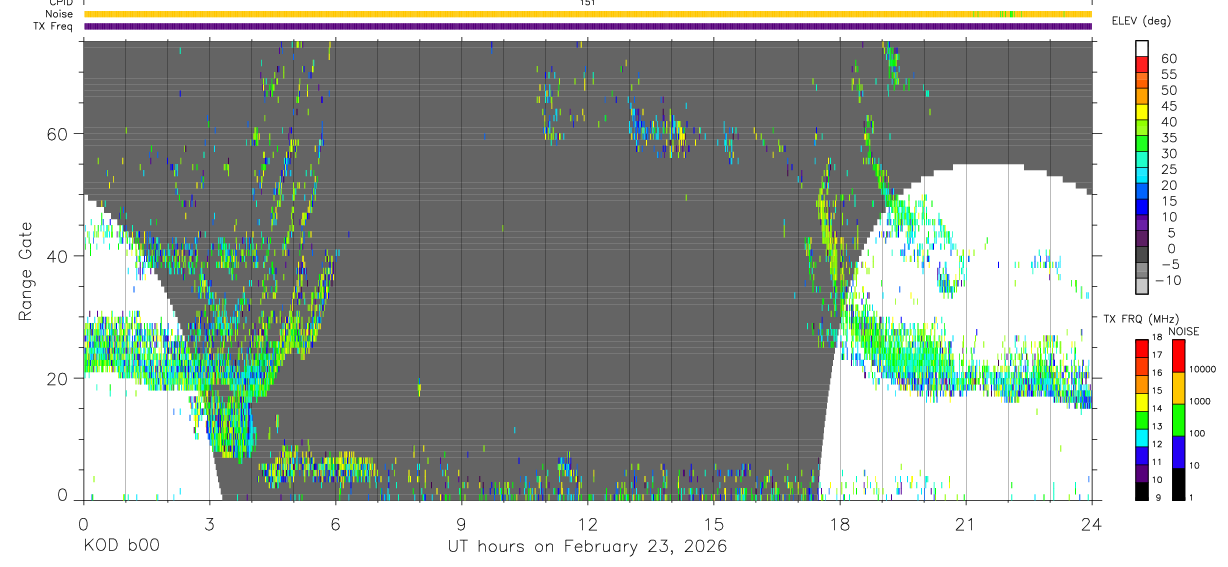The height and width of the screenshot is (567, 1228).
Task: Select the 40 tick on Range Gate axis
Action: pyautogui.click(x=59, y=256)
